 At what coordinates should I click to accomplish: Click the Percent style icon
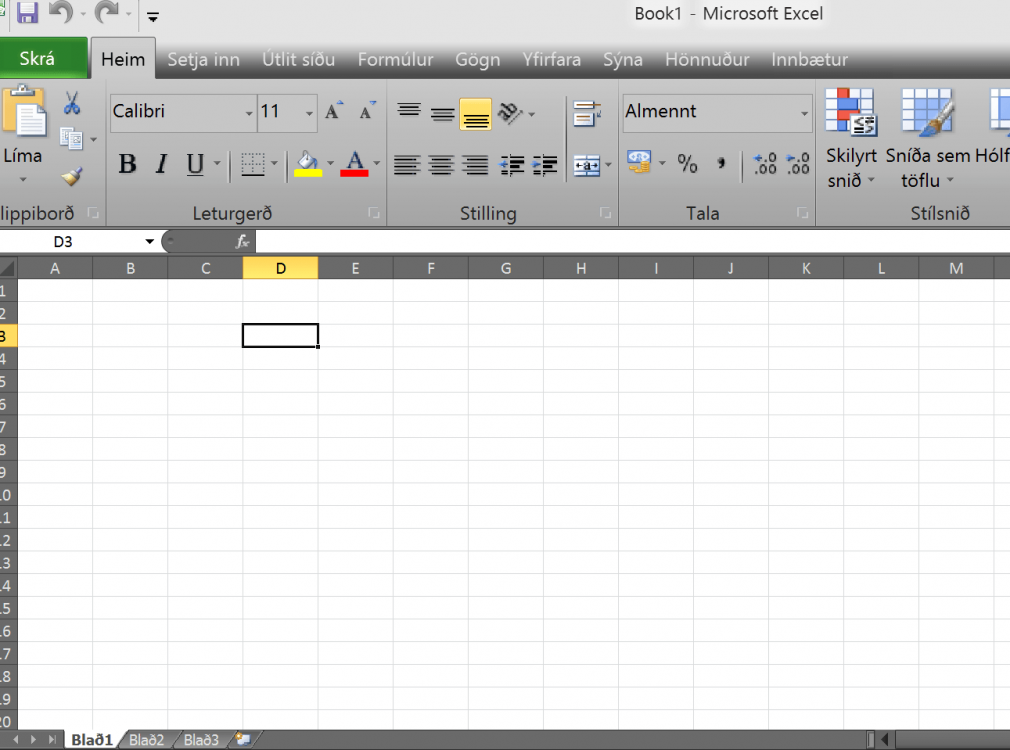687,164
